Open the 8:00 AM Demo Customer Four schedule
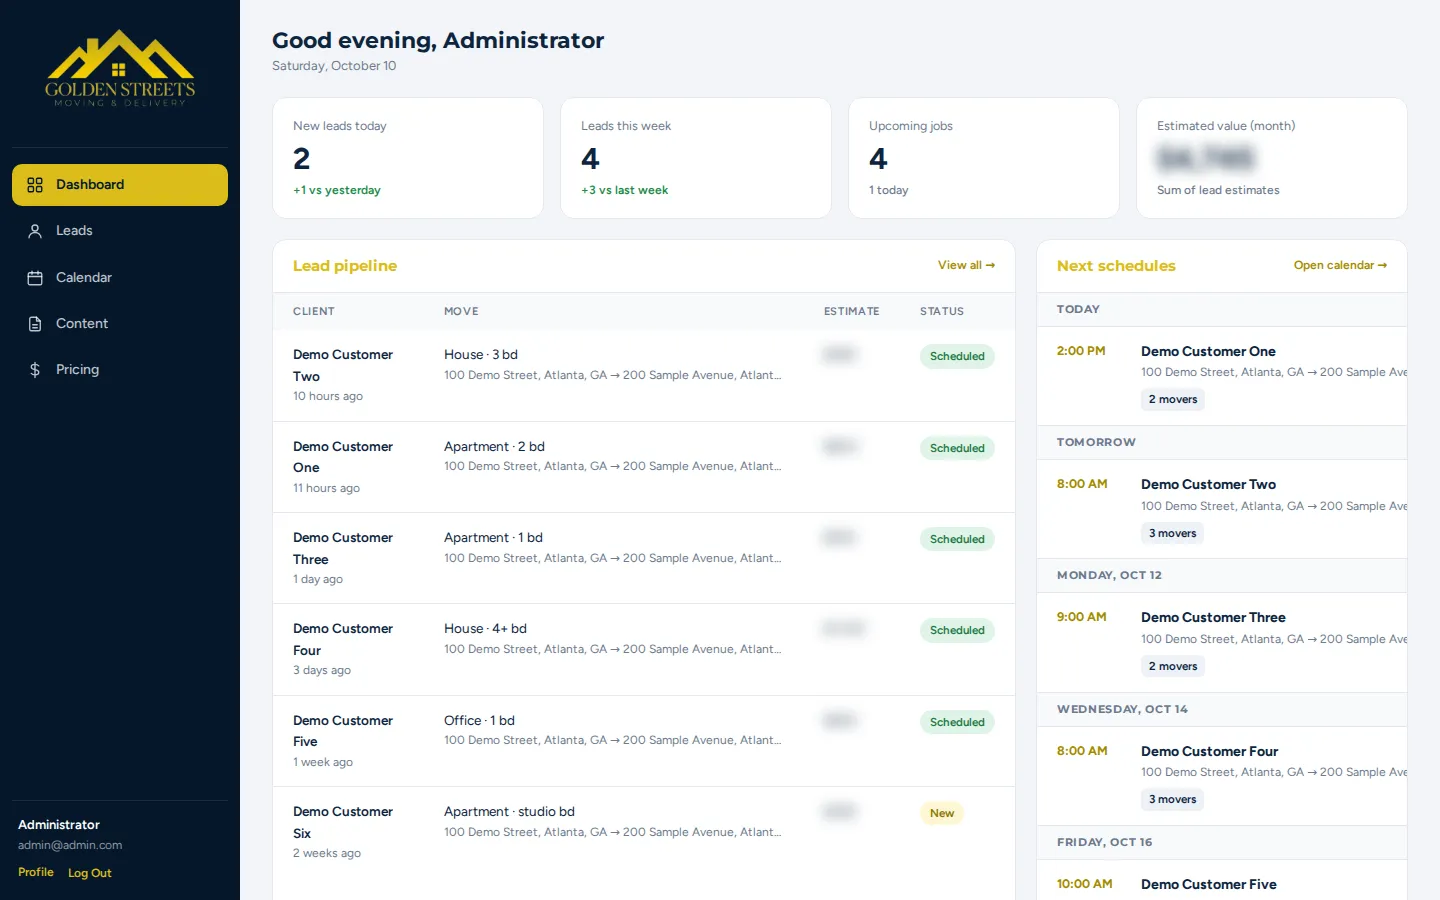The width and height of the screenshot is (1440, 900). (1222, 776)
